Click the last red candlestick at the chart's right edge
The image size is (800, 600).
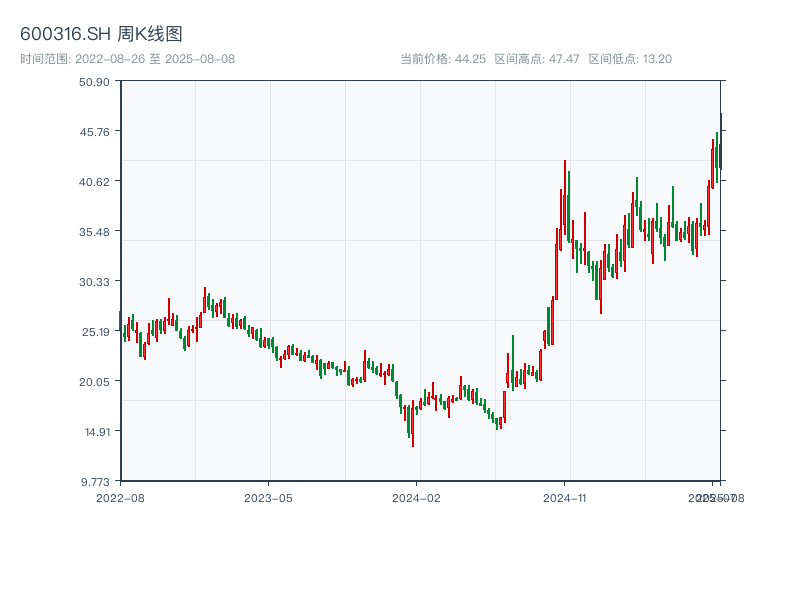(721, 141)
